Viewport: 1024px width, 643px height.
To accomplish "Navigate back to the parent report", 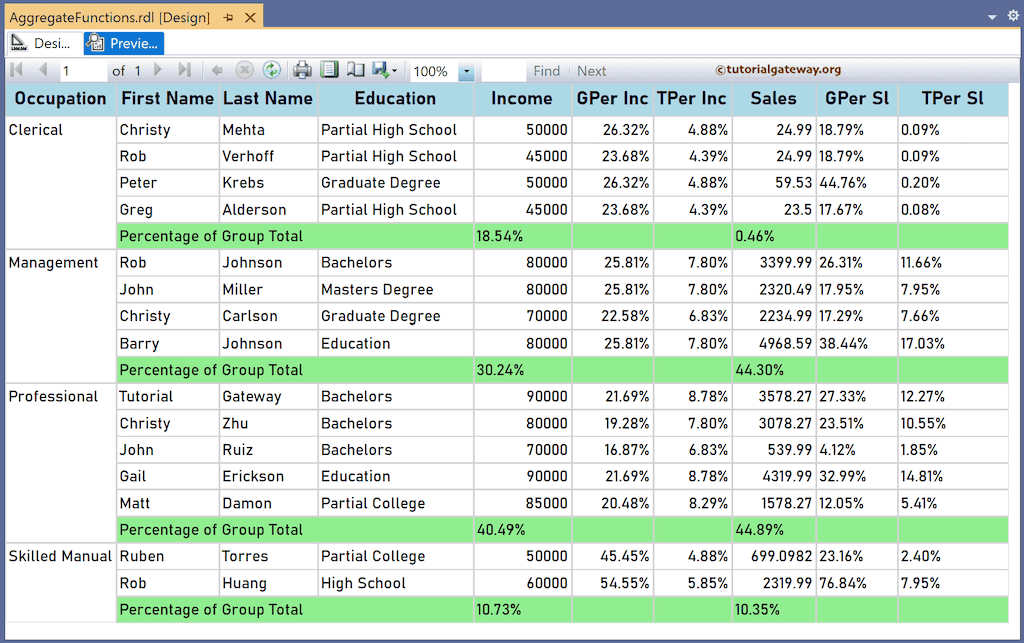I will (220, 71).
